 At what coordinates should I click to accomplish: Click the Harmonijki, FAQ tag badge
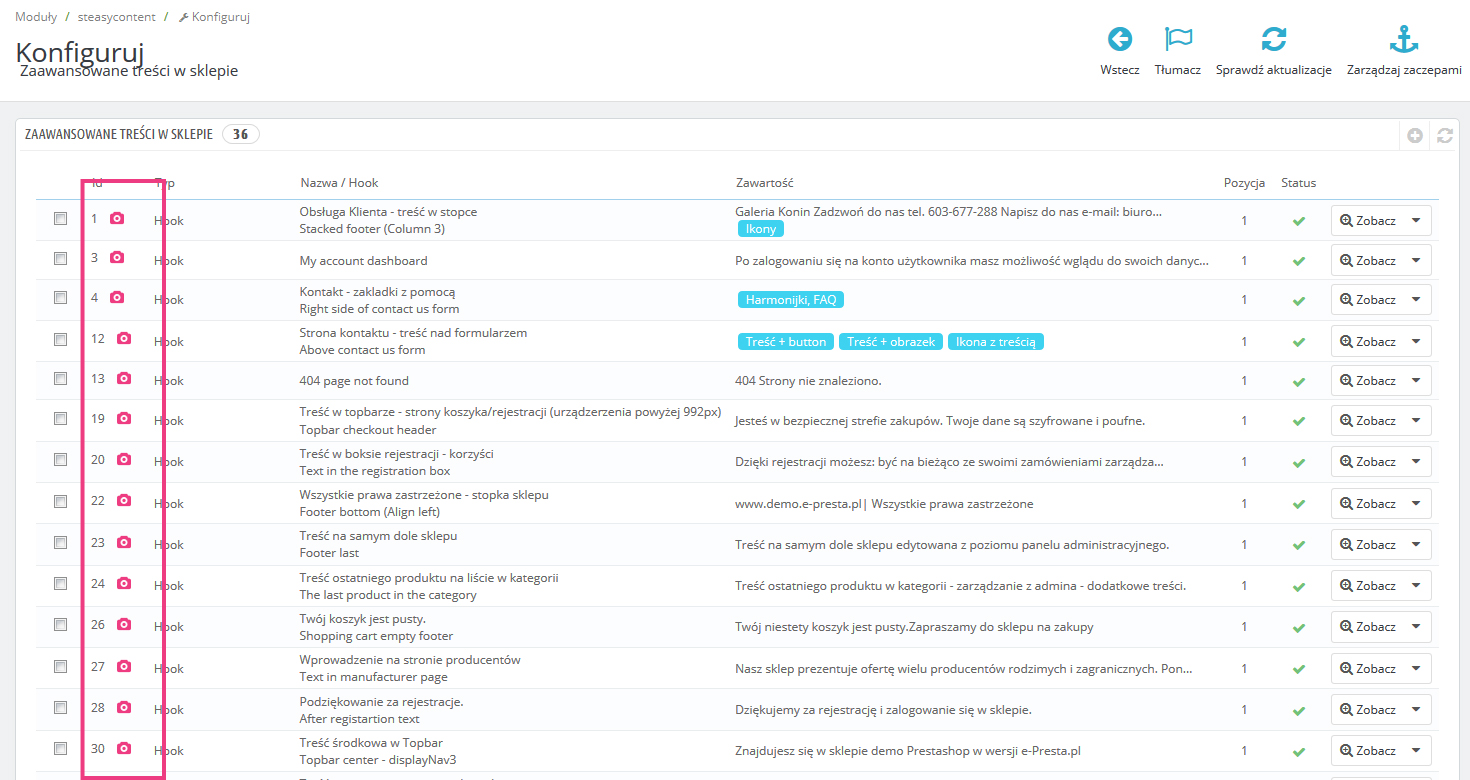pos(791,299)
